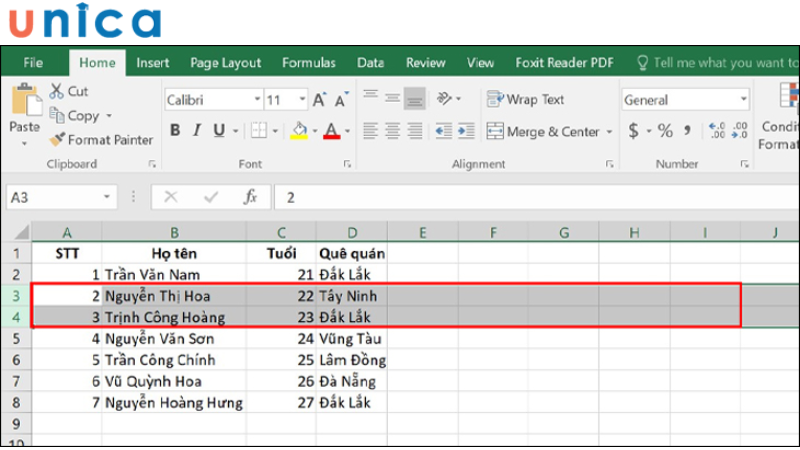The image size is (800, 450).
Task: Toggle Middle Align vertical alignment
Action: pos(392,100)
